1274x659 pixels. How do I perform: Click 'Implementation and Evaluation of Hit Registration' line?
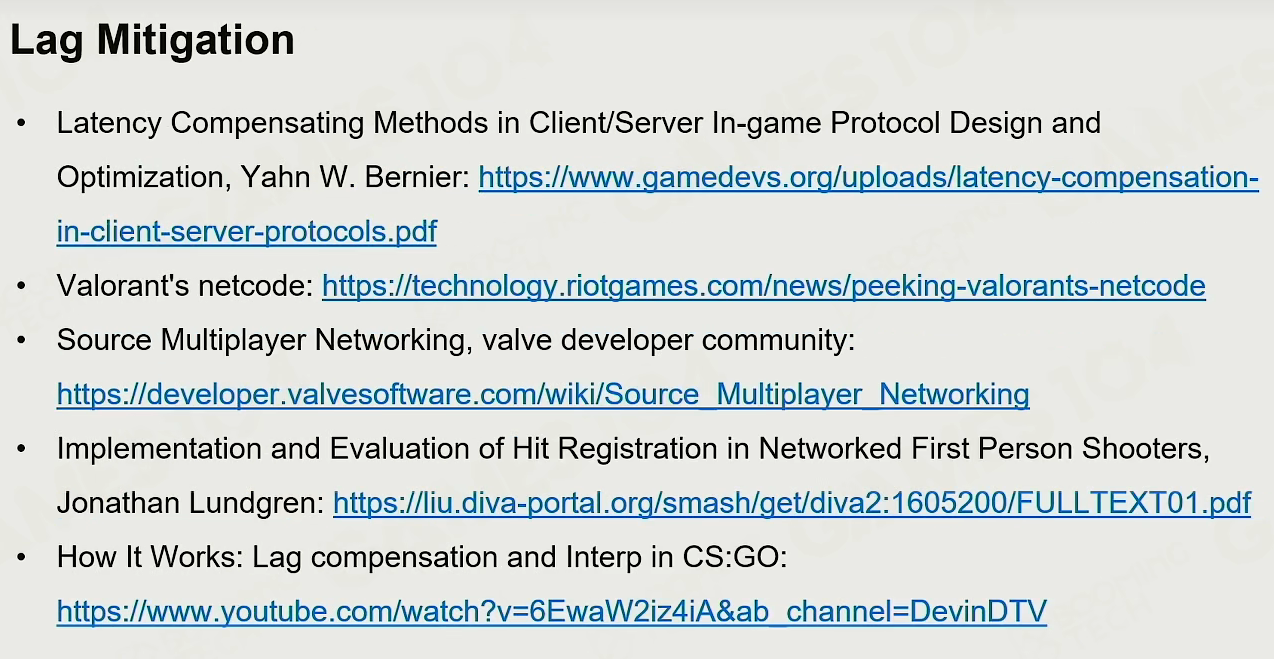pyautogui.click(x=633, y=448)
